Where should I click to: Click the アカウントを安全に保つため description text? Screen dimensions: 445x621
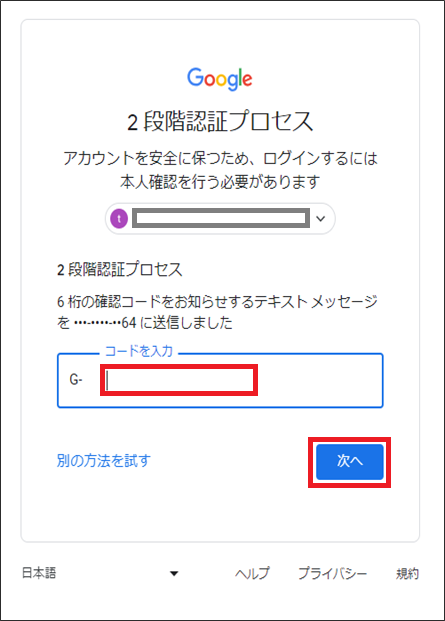(x=220, y=158)
